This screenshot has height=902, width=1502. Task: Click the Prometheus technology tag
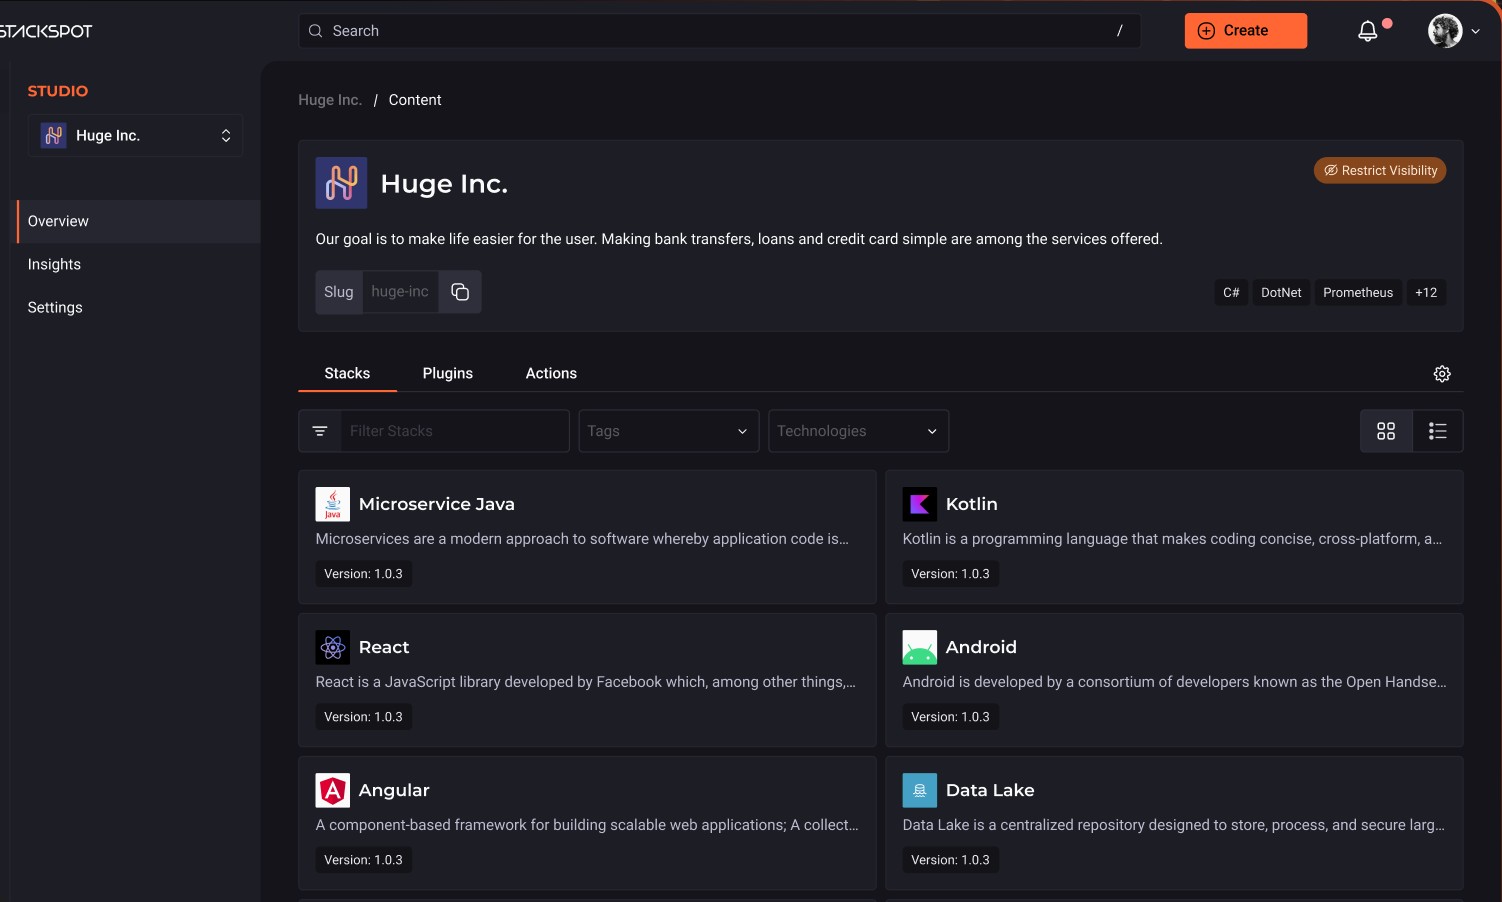(x=1358, y=292)
